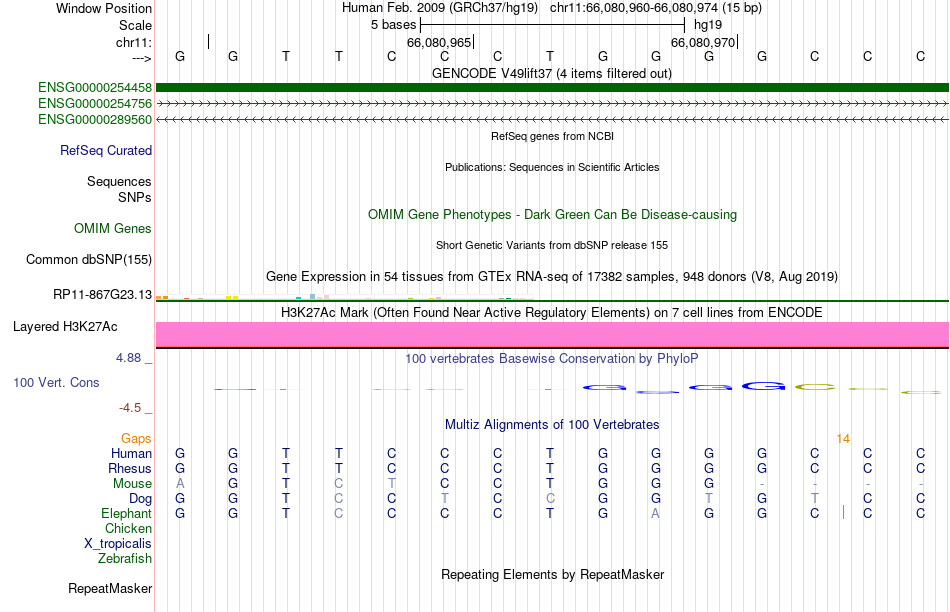Click the orange insertion bar in Elephant row
This screenshot has height=612, width=950.
(843, 512)
